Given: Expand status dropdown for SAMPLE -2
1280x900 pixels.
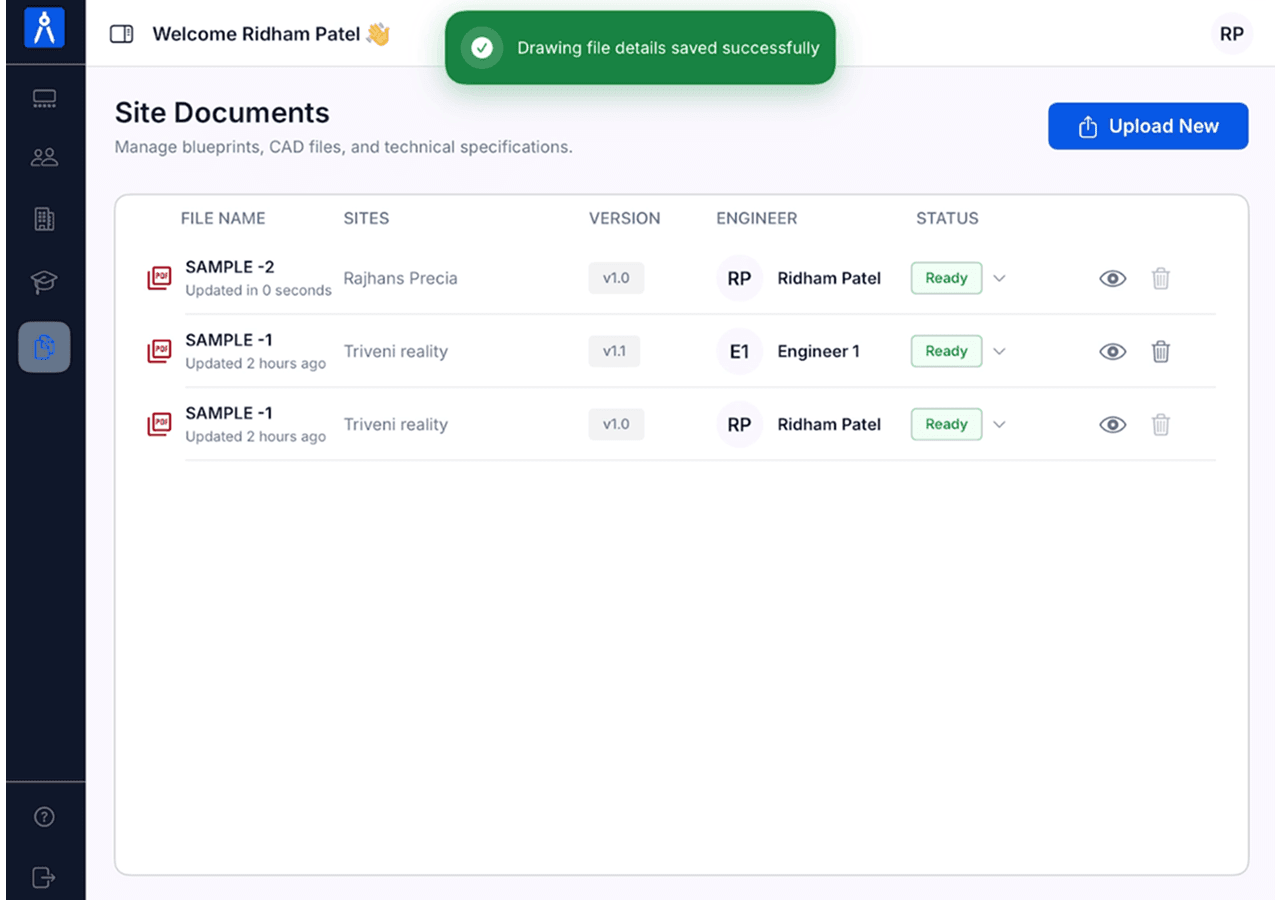Looking at the screenshot, I should pyautogui.click(x=998, y=278).
